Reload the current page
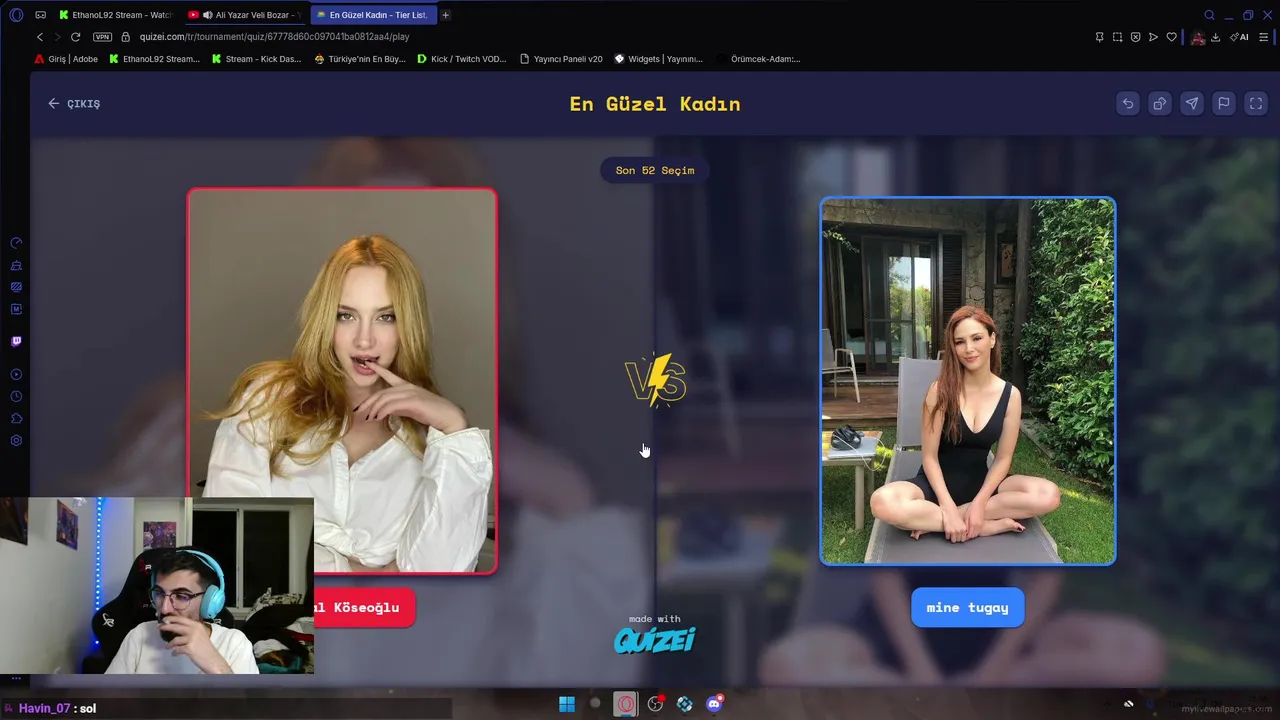 tap(75, 37)
